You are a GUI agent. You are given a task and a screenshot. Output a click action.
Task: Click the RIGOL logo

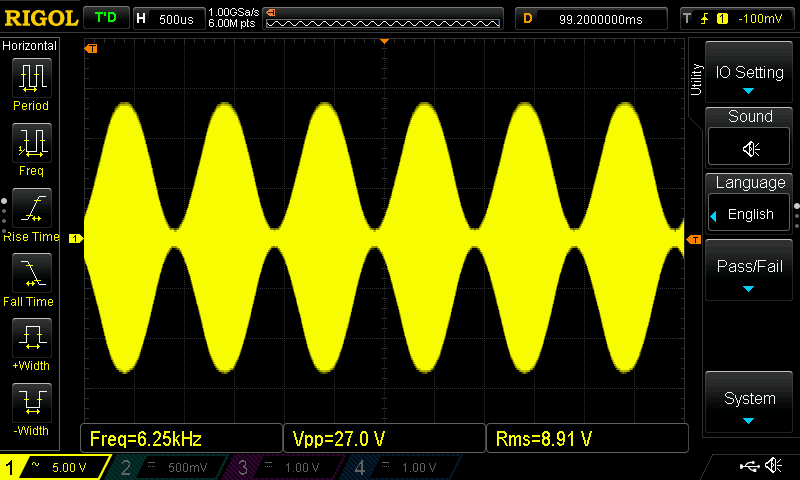(x=41, y=18)
